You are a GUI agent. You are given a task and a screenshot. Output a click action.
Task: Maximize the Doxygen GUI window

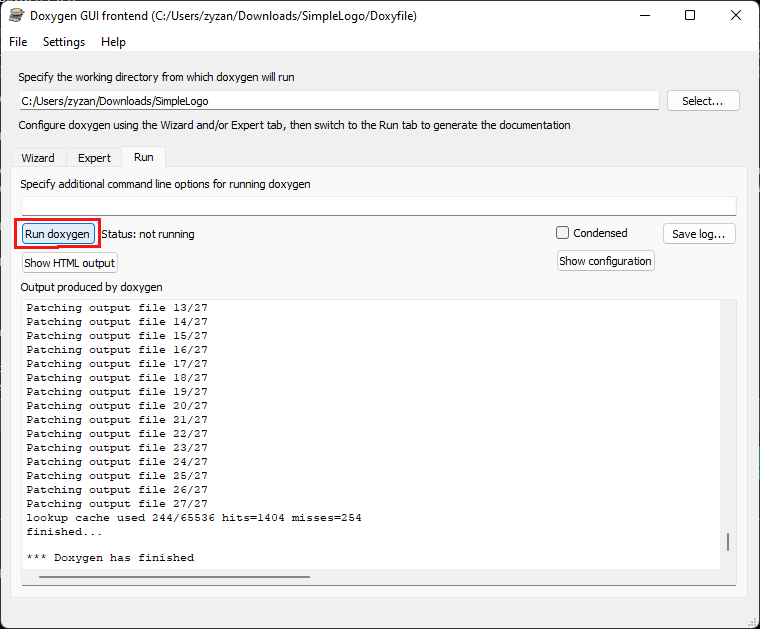tap(690, 16)
